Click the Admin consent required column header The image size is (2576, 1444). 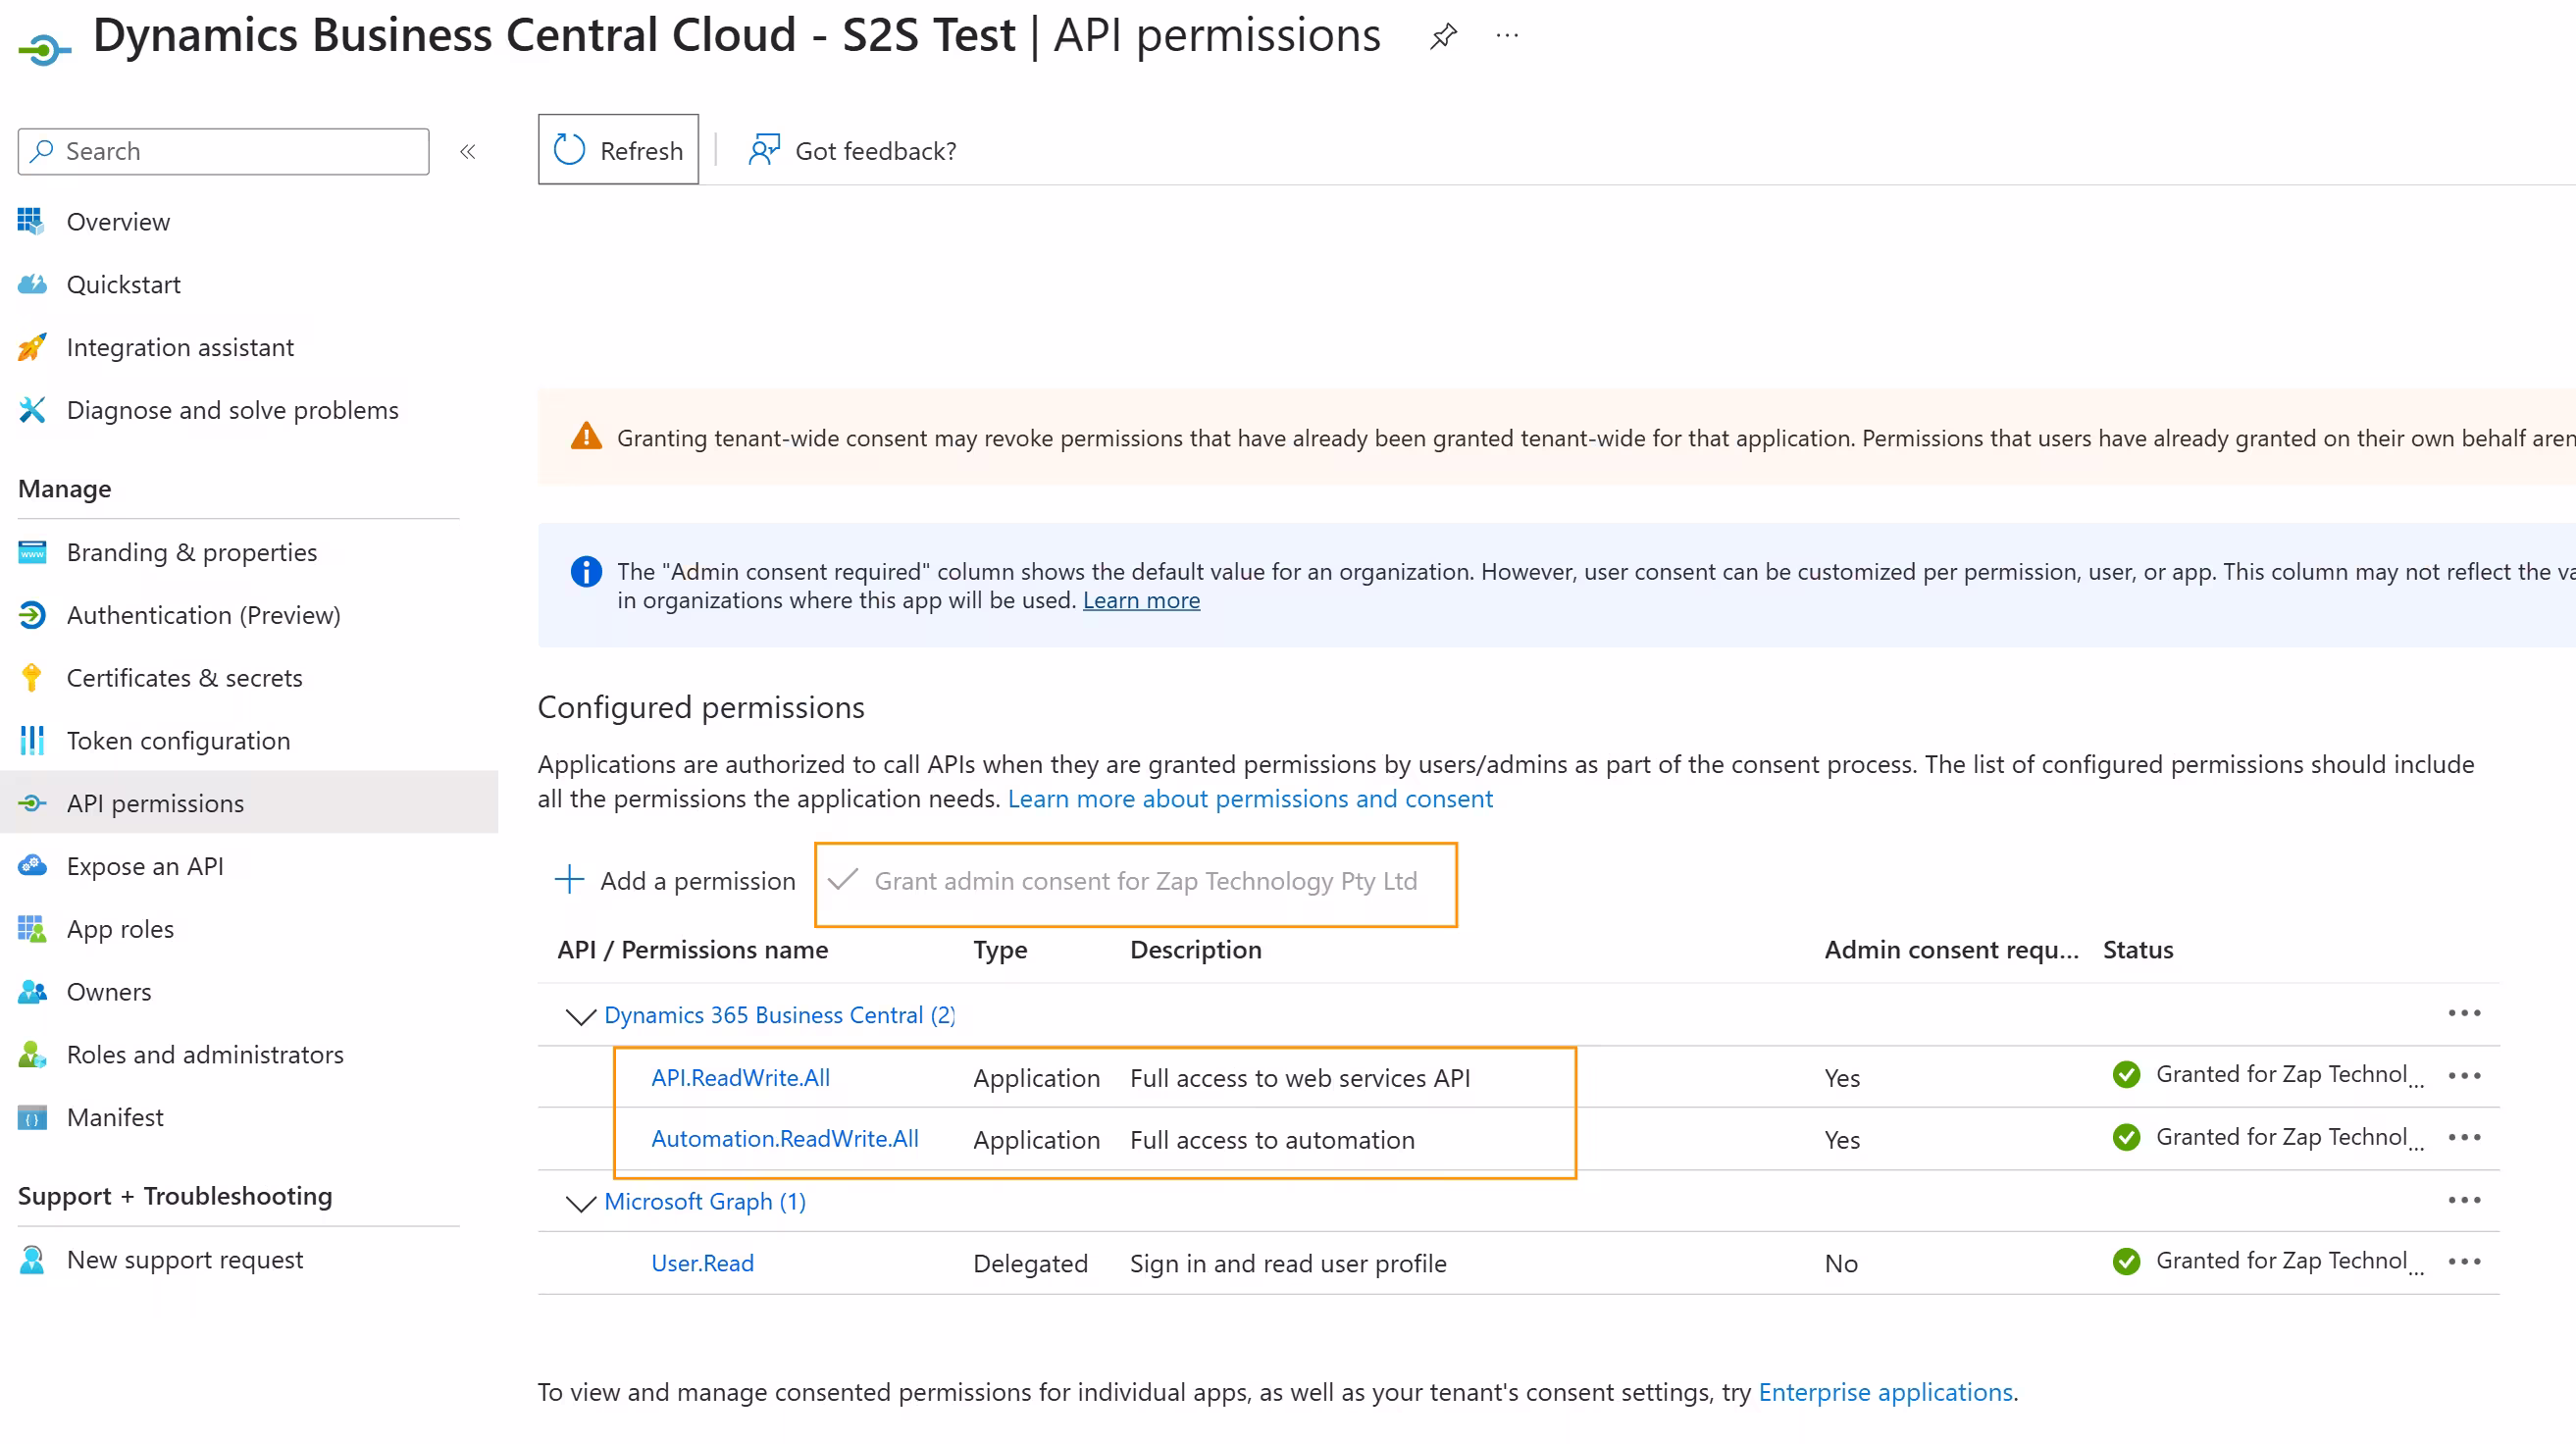pos(1951,950)
